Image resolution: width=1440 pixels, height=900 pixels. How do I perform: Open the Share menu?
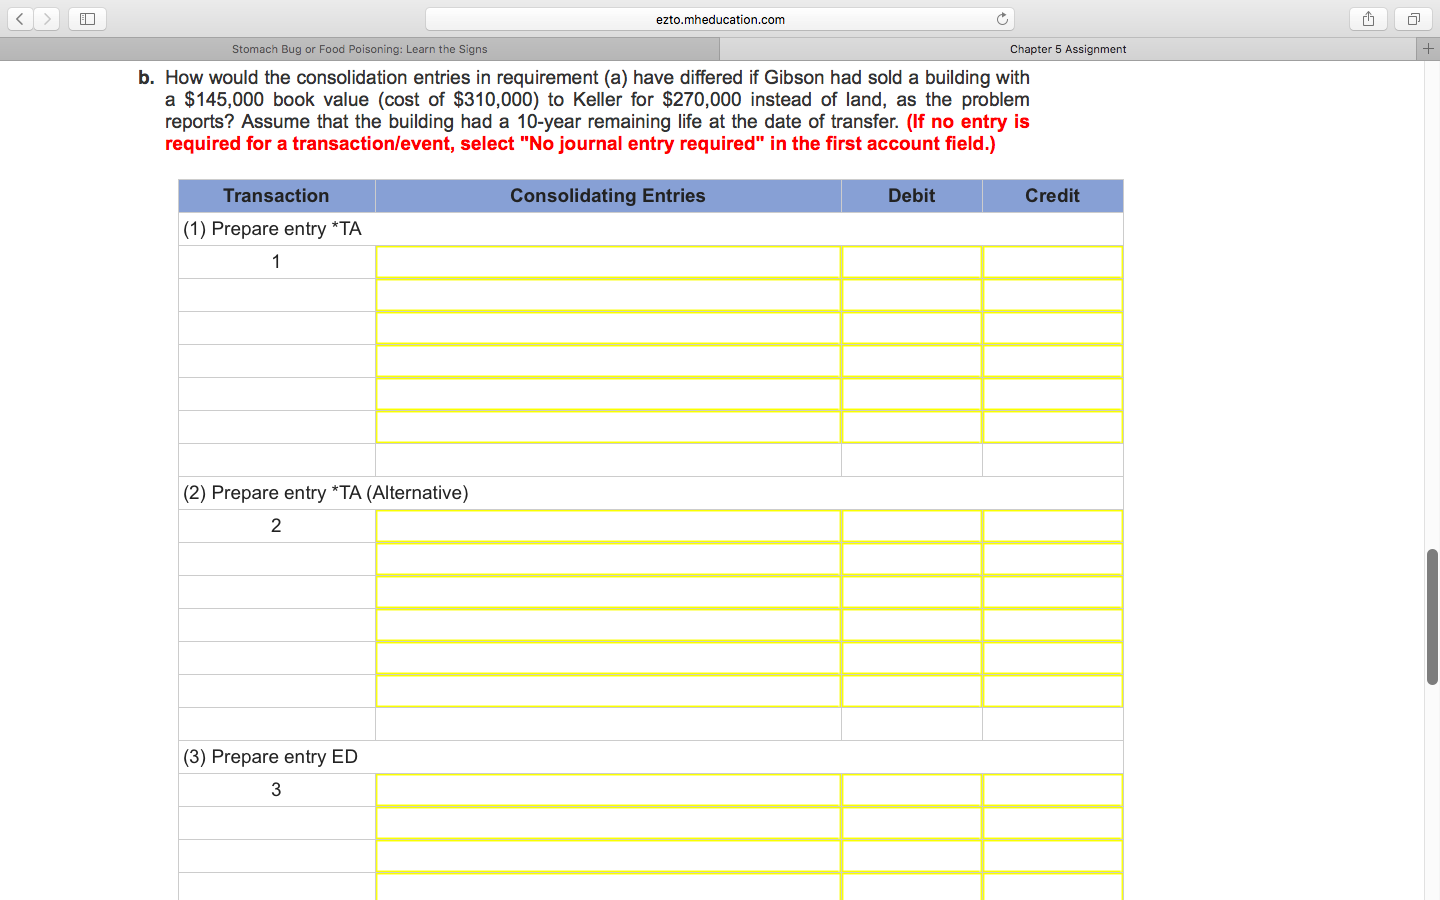[x=1368, y=19]
